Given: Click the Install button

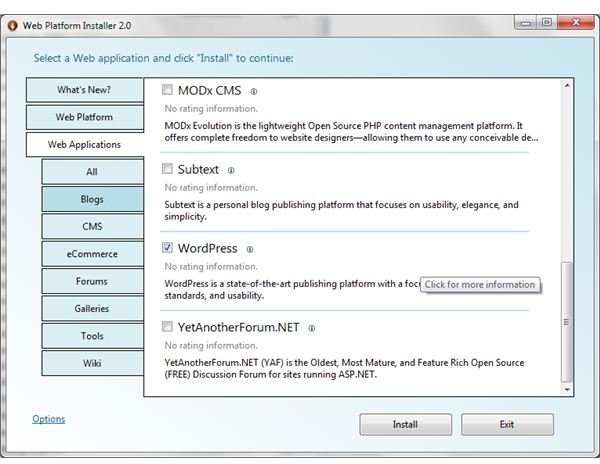Looking at the screenshot, I should point(405,425).
